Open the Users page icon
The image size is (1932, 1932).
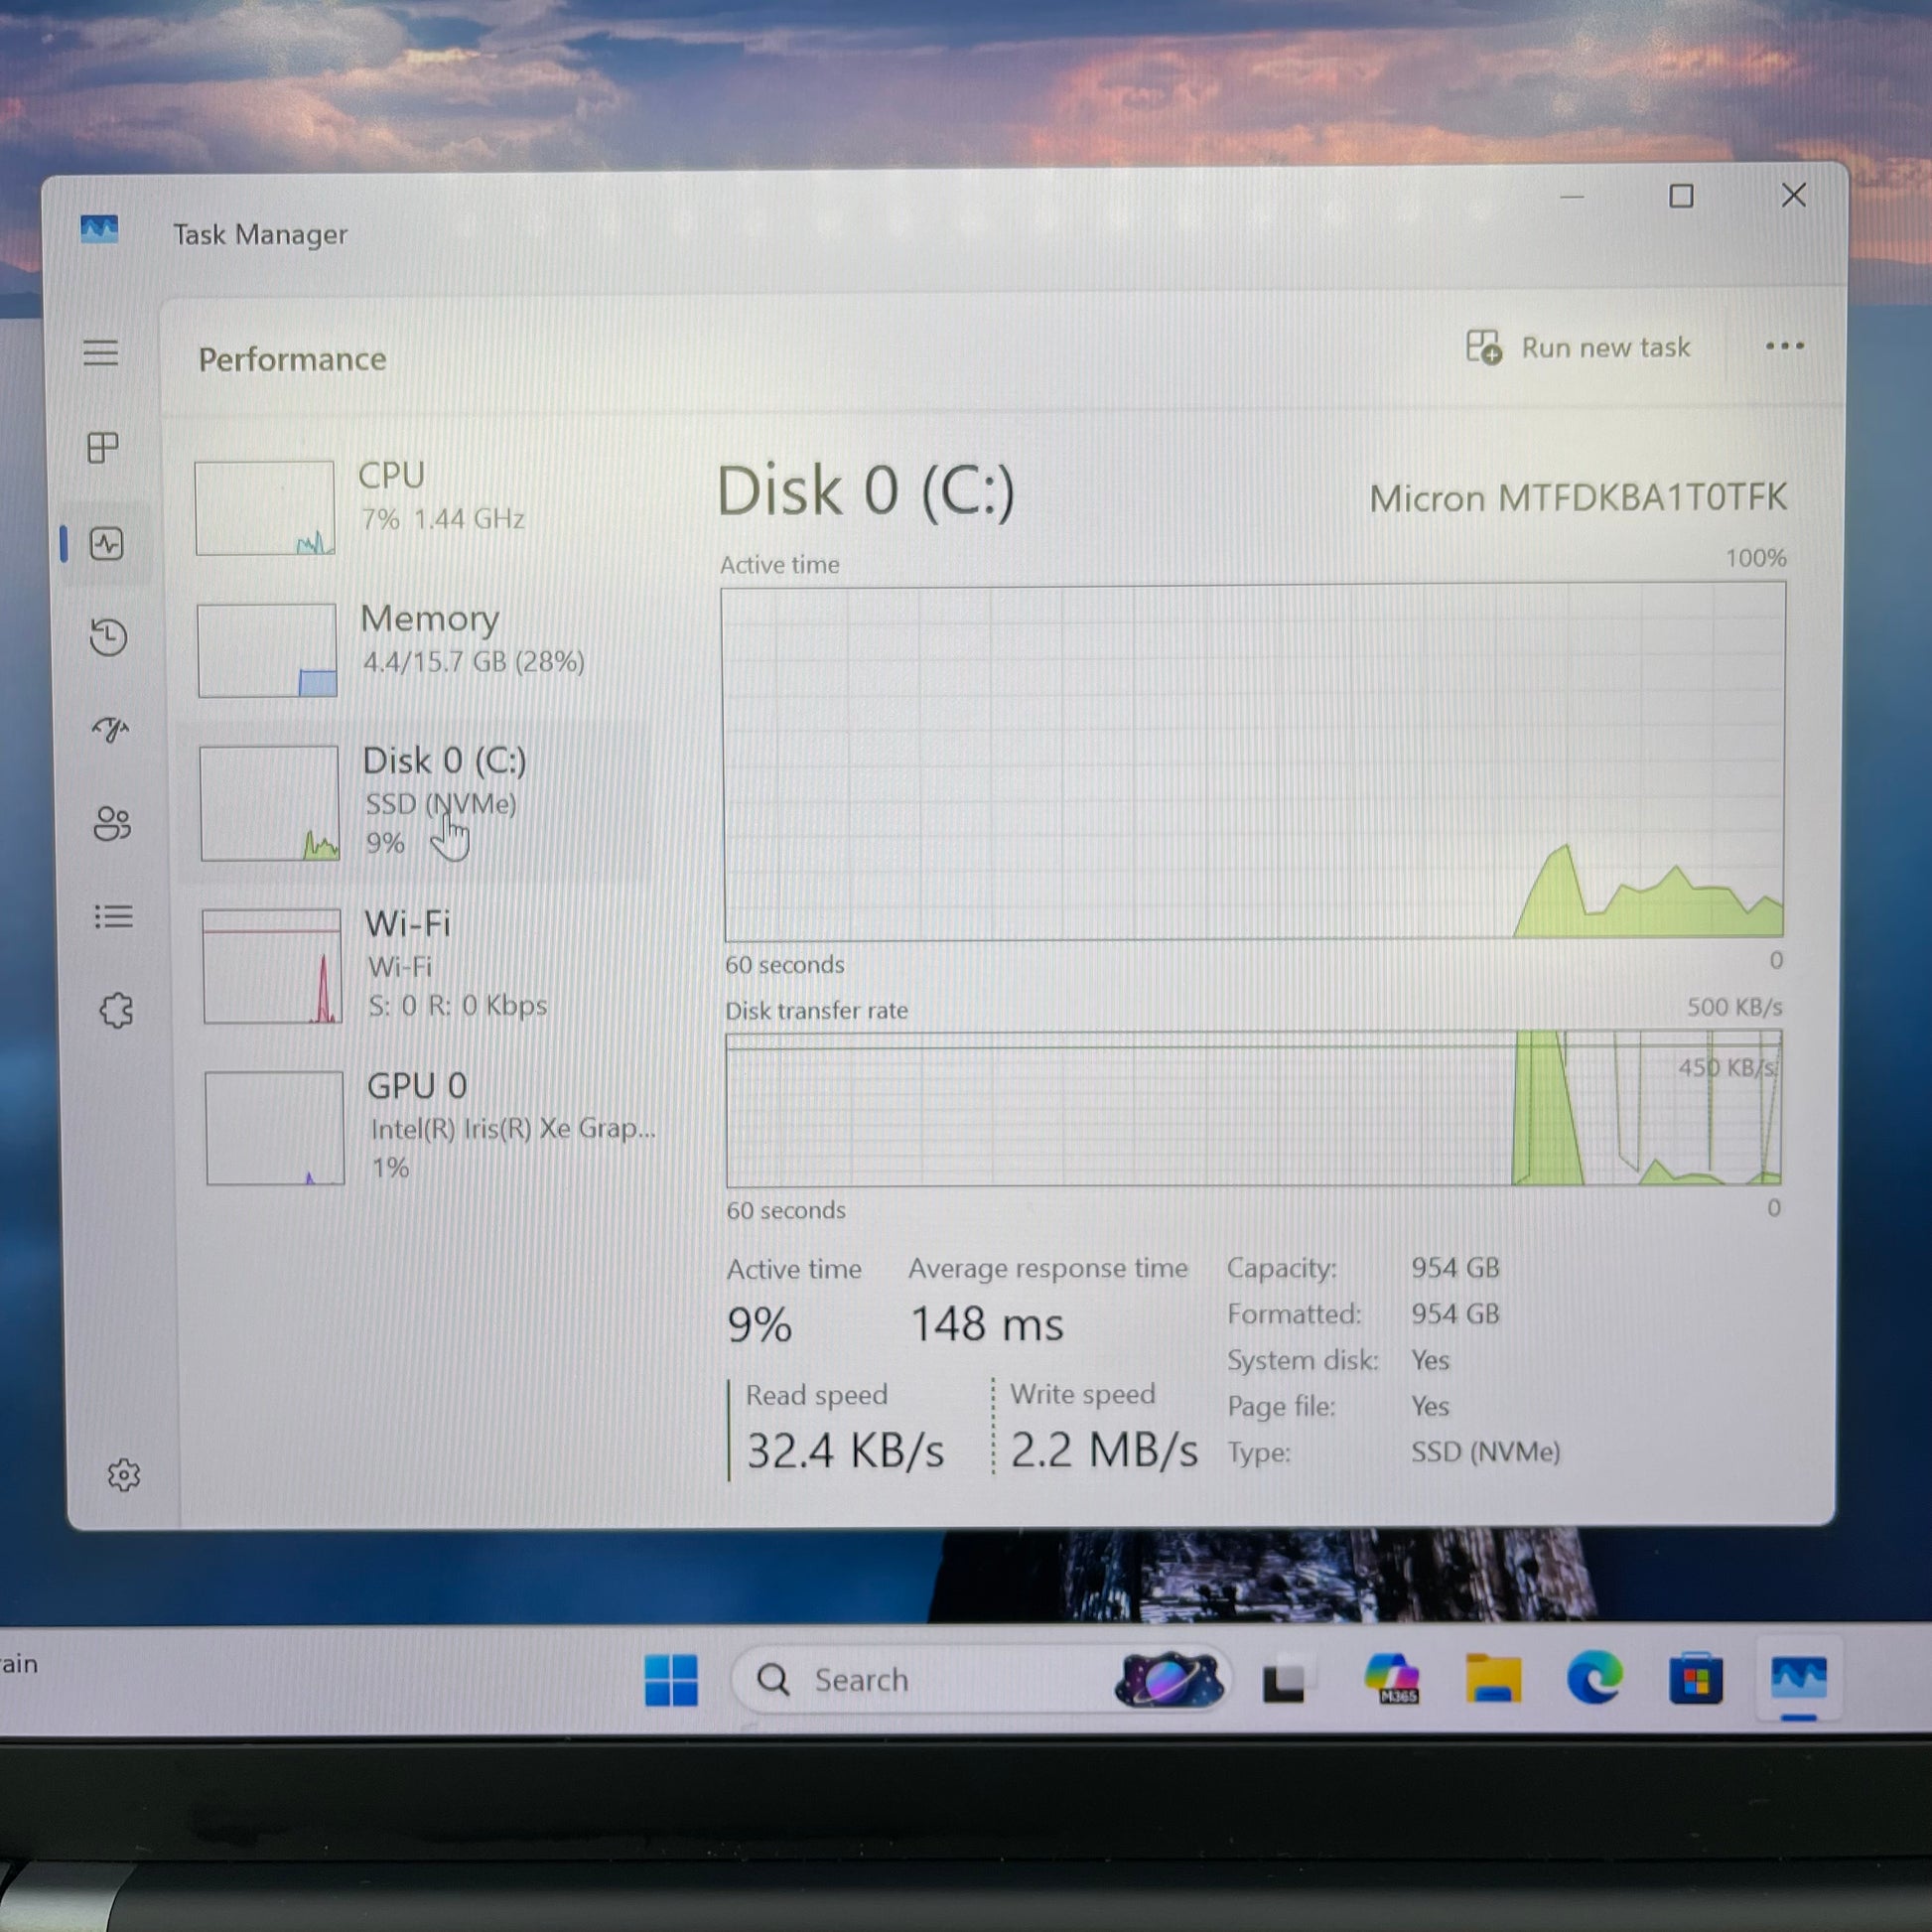click(112, 823)
